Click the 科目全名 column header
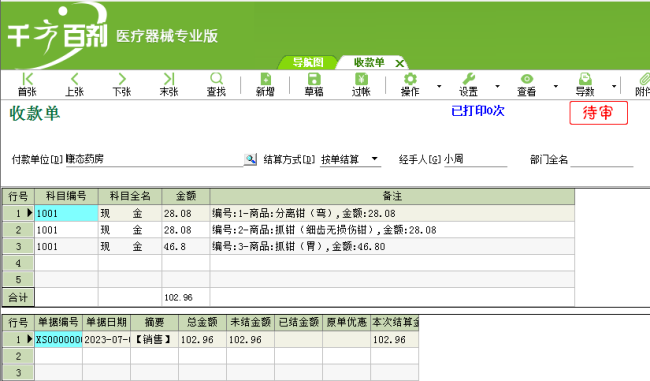Screen dimensions: 650x381 [x=130, y=196]
